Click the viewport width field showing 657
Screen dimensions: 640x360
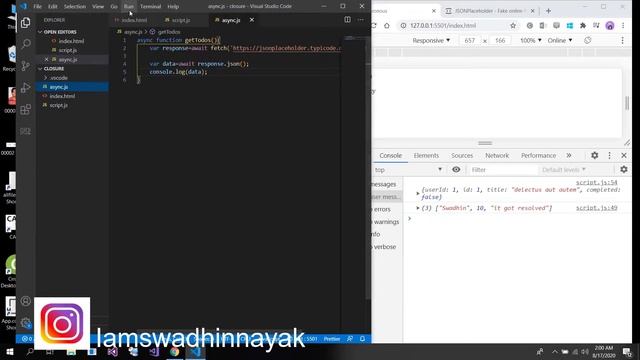click(469, 40)
